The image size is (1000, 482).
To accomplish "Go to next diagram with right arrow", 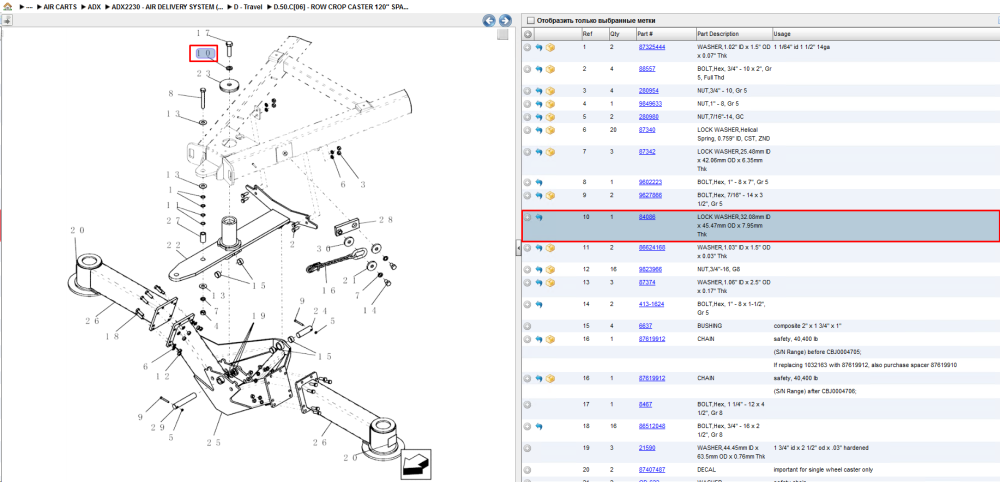I will click(x=504, y=20).
